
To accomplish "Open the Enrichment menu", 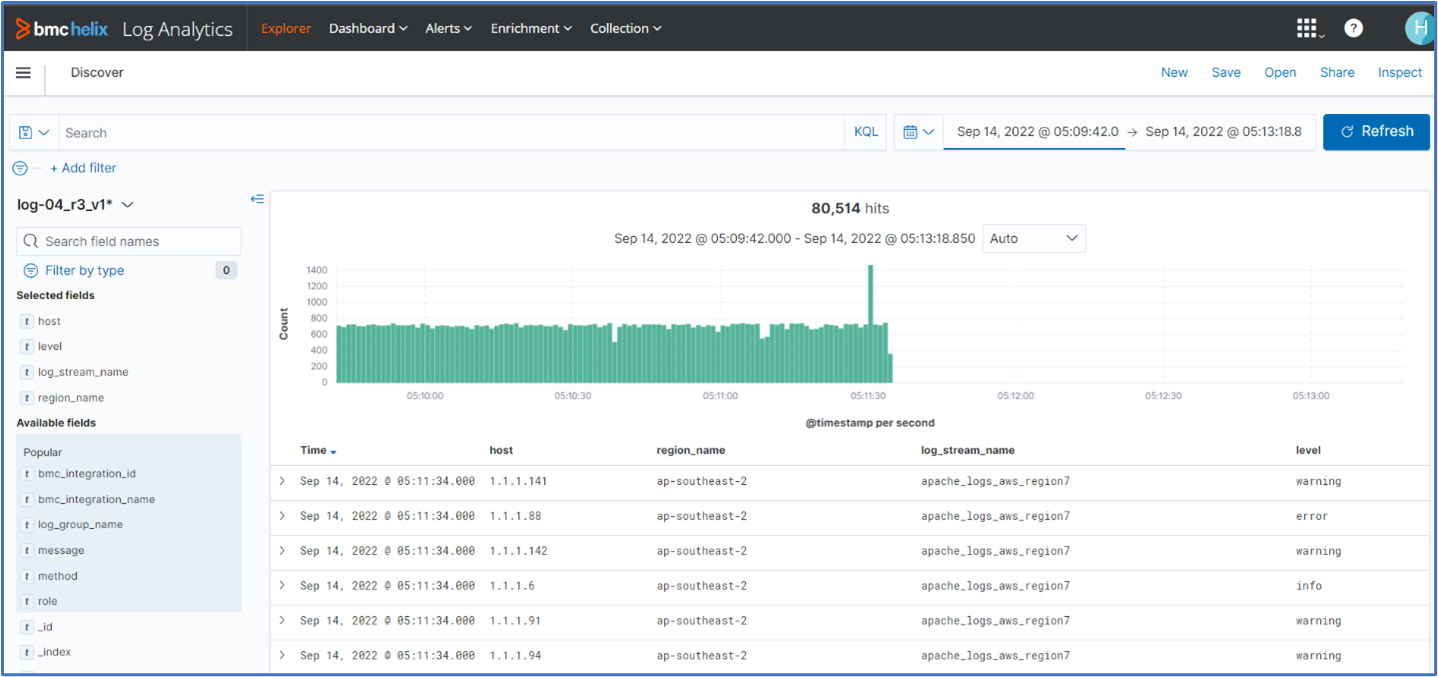I will click(531, 28).
